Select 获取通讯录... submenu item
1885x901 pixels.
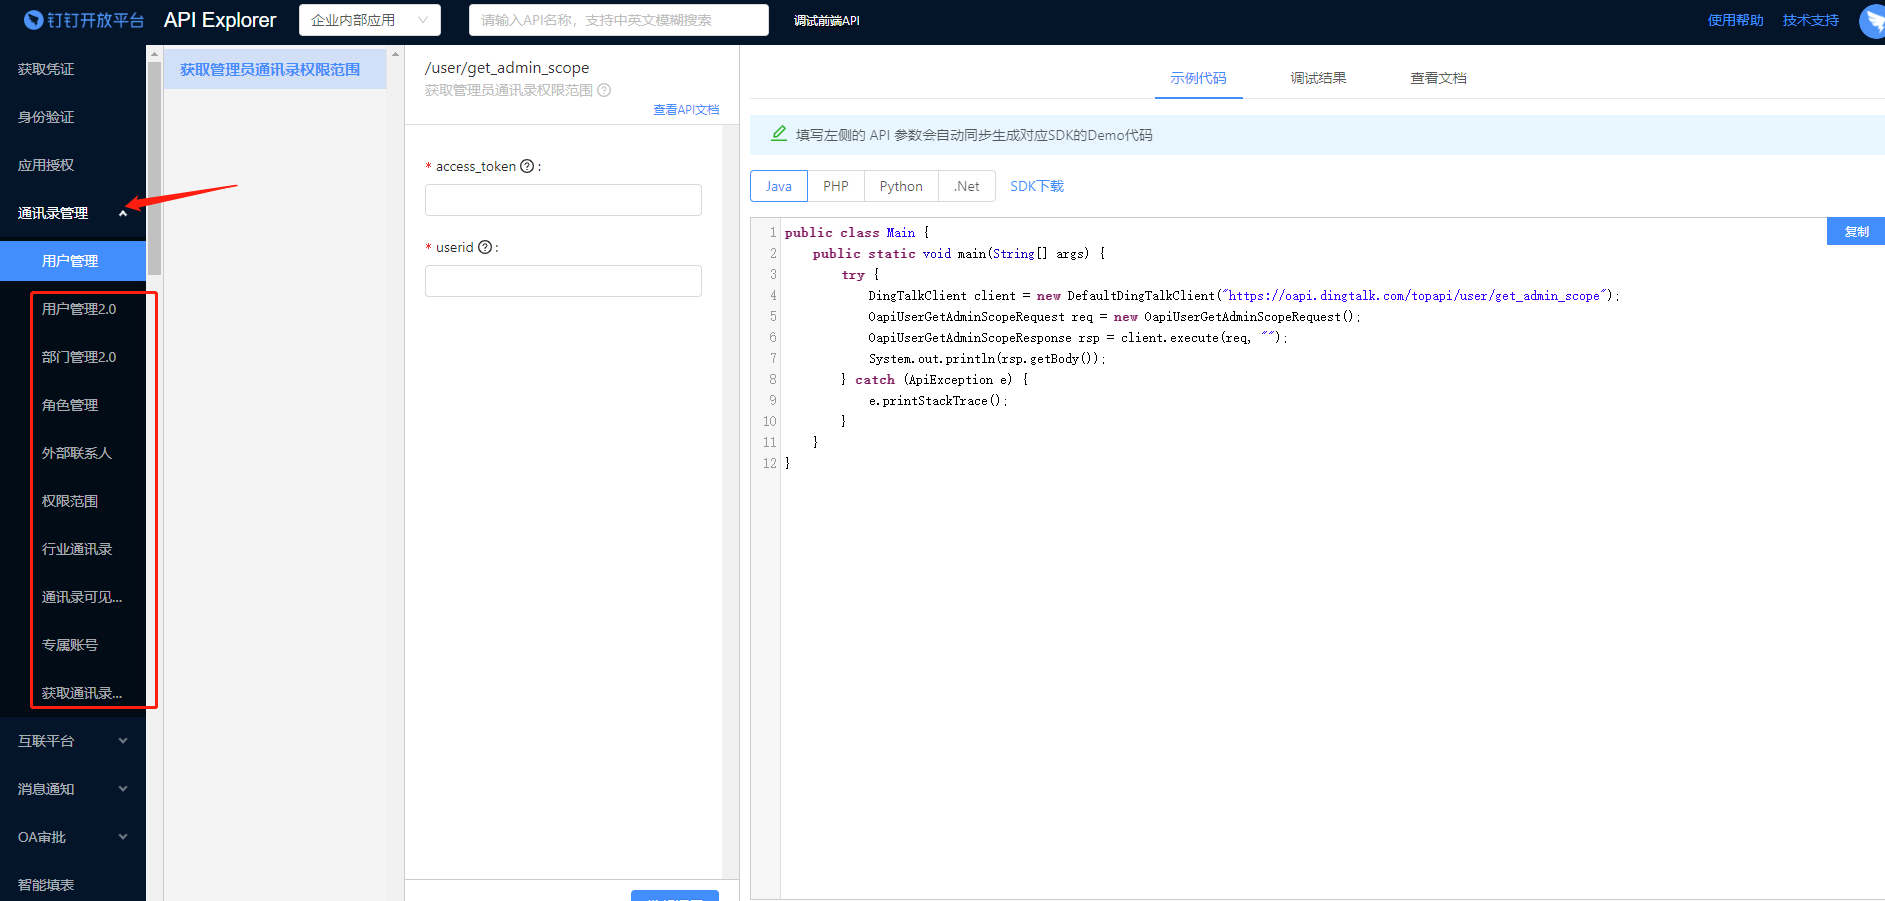[x=82, y=693]
